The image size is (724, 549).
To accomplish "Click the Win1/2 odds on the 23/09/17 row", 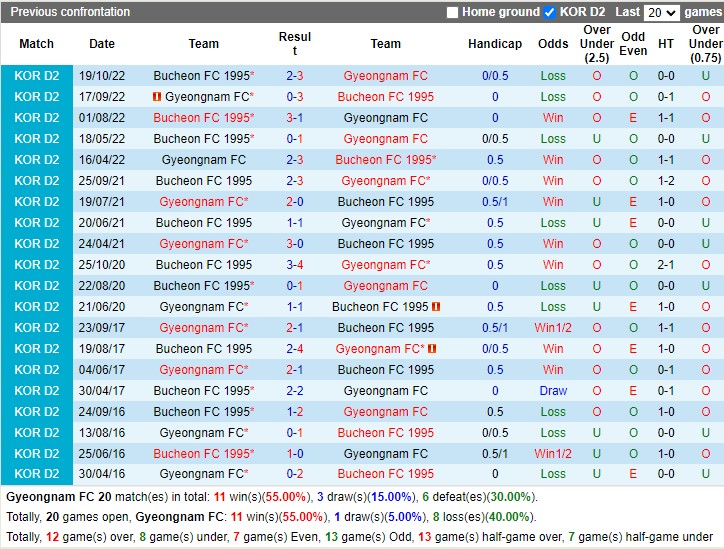I will pyautogui.click(x=553, y=328).
